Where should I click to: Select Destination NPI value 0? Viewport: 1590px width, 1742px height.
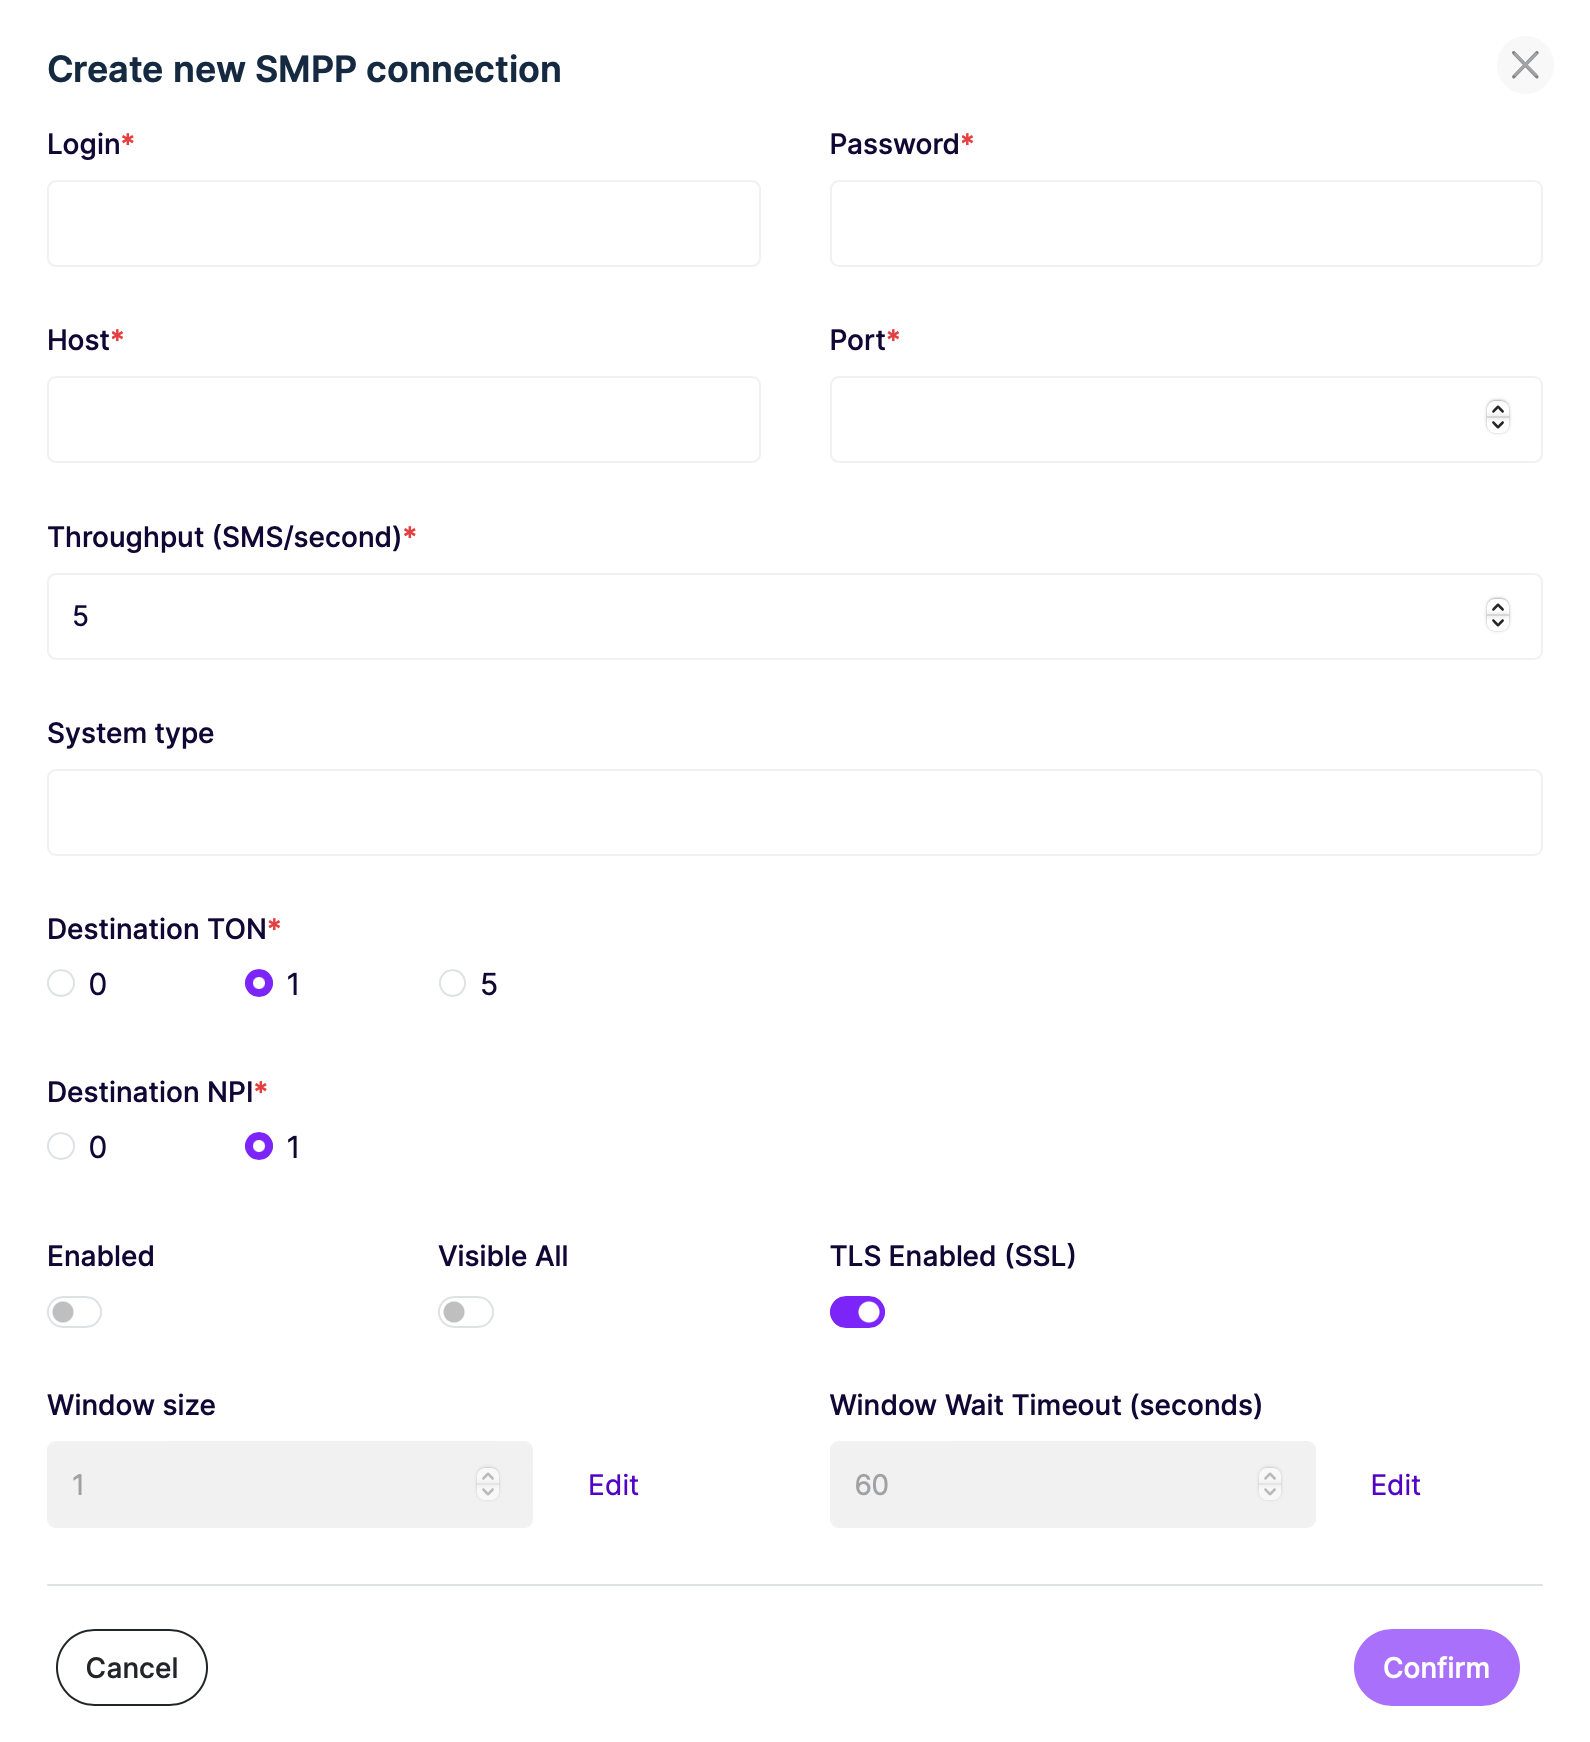coord(61,1146)
